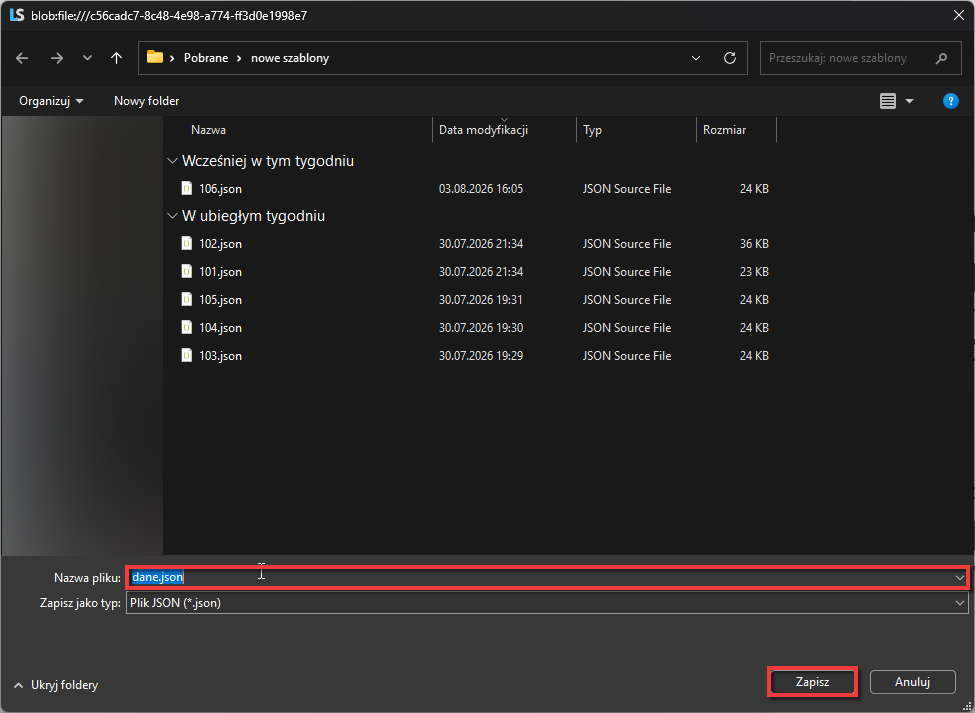Click the LS app icon in title bar
This screenshot has width=975, height=713.
[x=17, y=15]
